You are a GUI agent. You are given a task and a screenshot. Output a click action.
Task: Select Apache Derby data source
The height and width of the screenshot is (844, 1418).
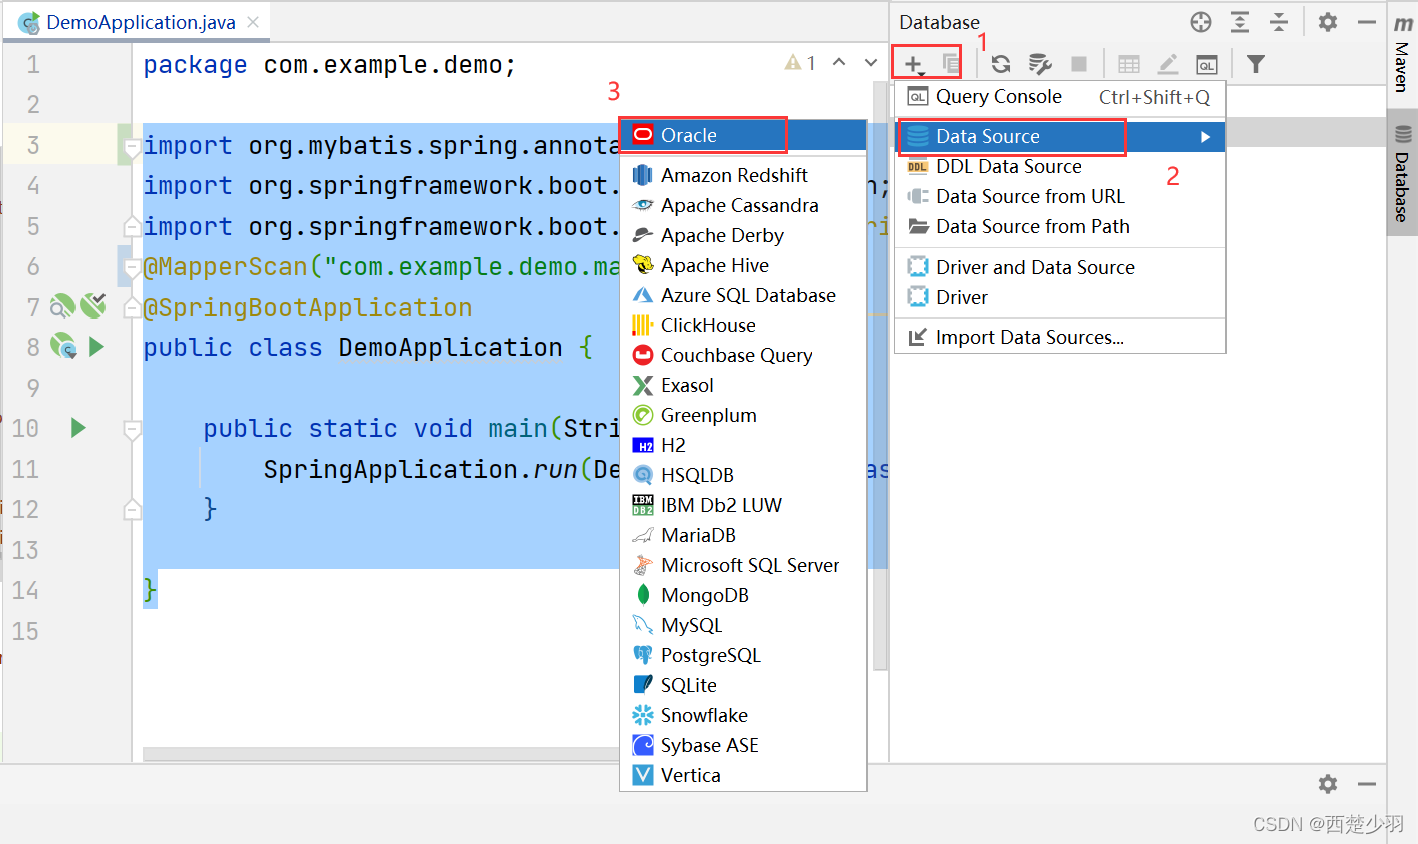[x=743, y=235]
